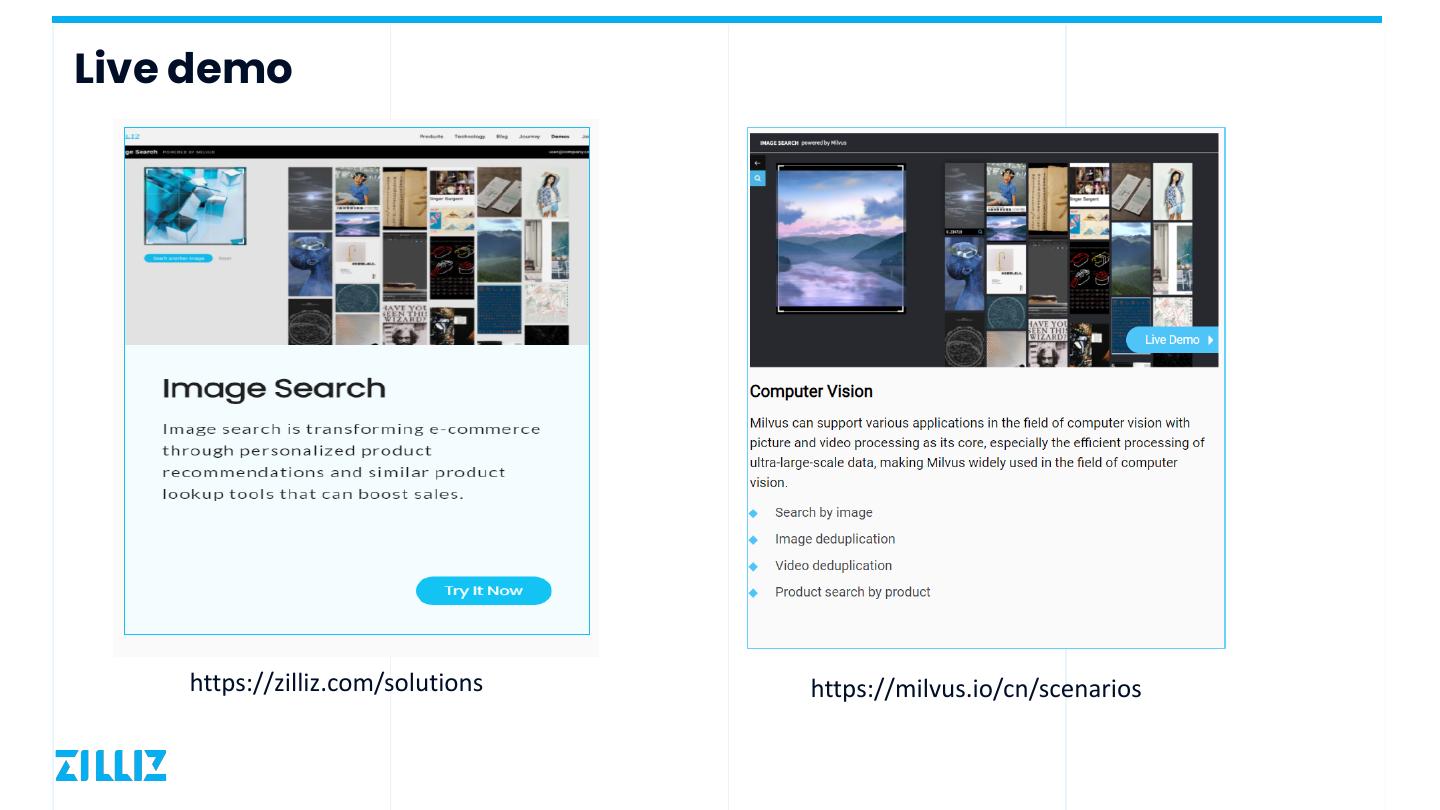Image resolution: width=1440 pixels, height=810 pixels.
Task: Click the blue alien head thumbnail in Milvus demo
Action: tap(964, 273)
